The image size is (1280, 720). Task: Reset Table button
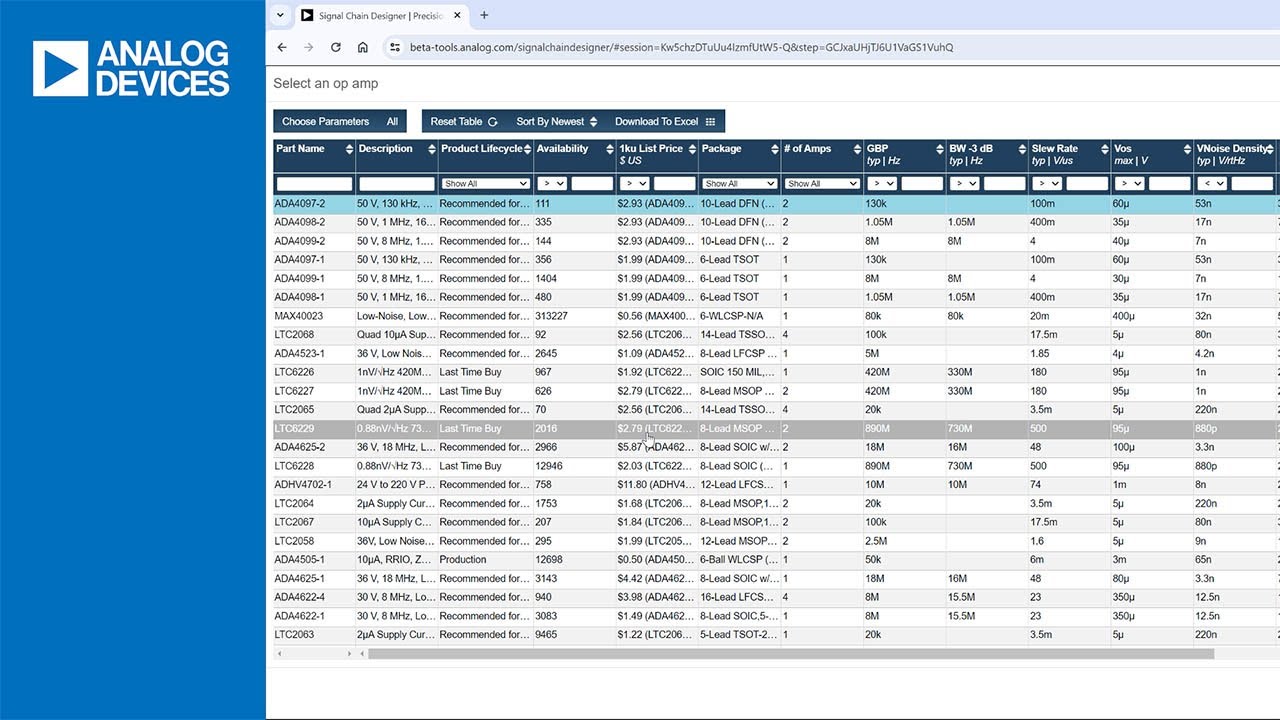pos(464,121)
